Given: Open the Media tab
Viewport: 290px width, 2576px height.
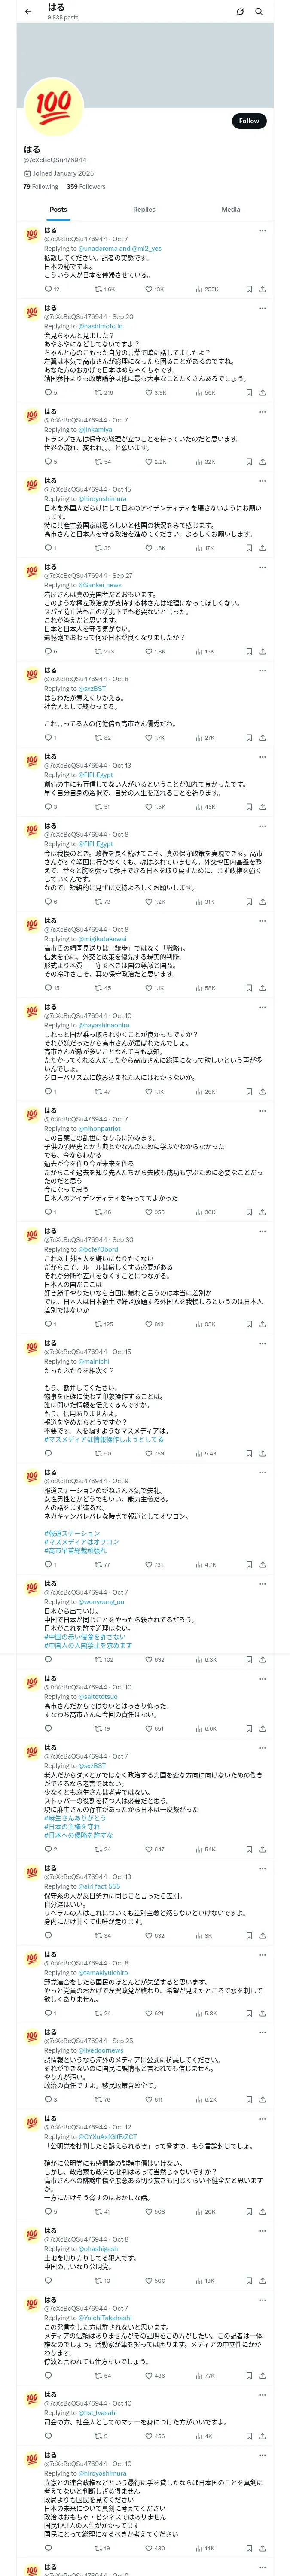Looking at the screenshot, I should [x=231, y=210].
